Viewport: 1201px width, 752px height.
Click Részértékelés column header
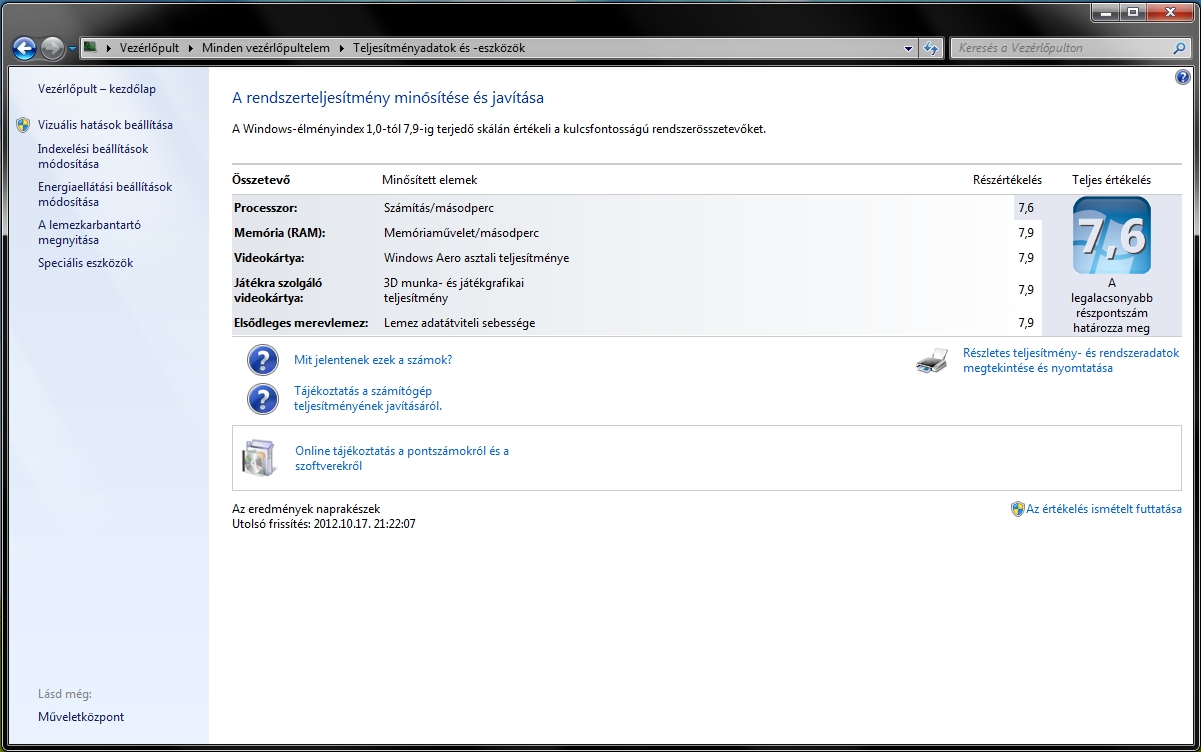pos(1007,180)
